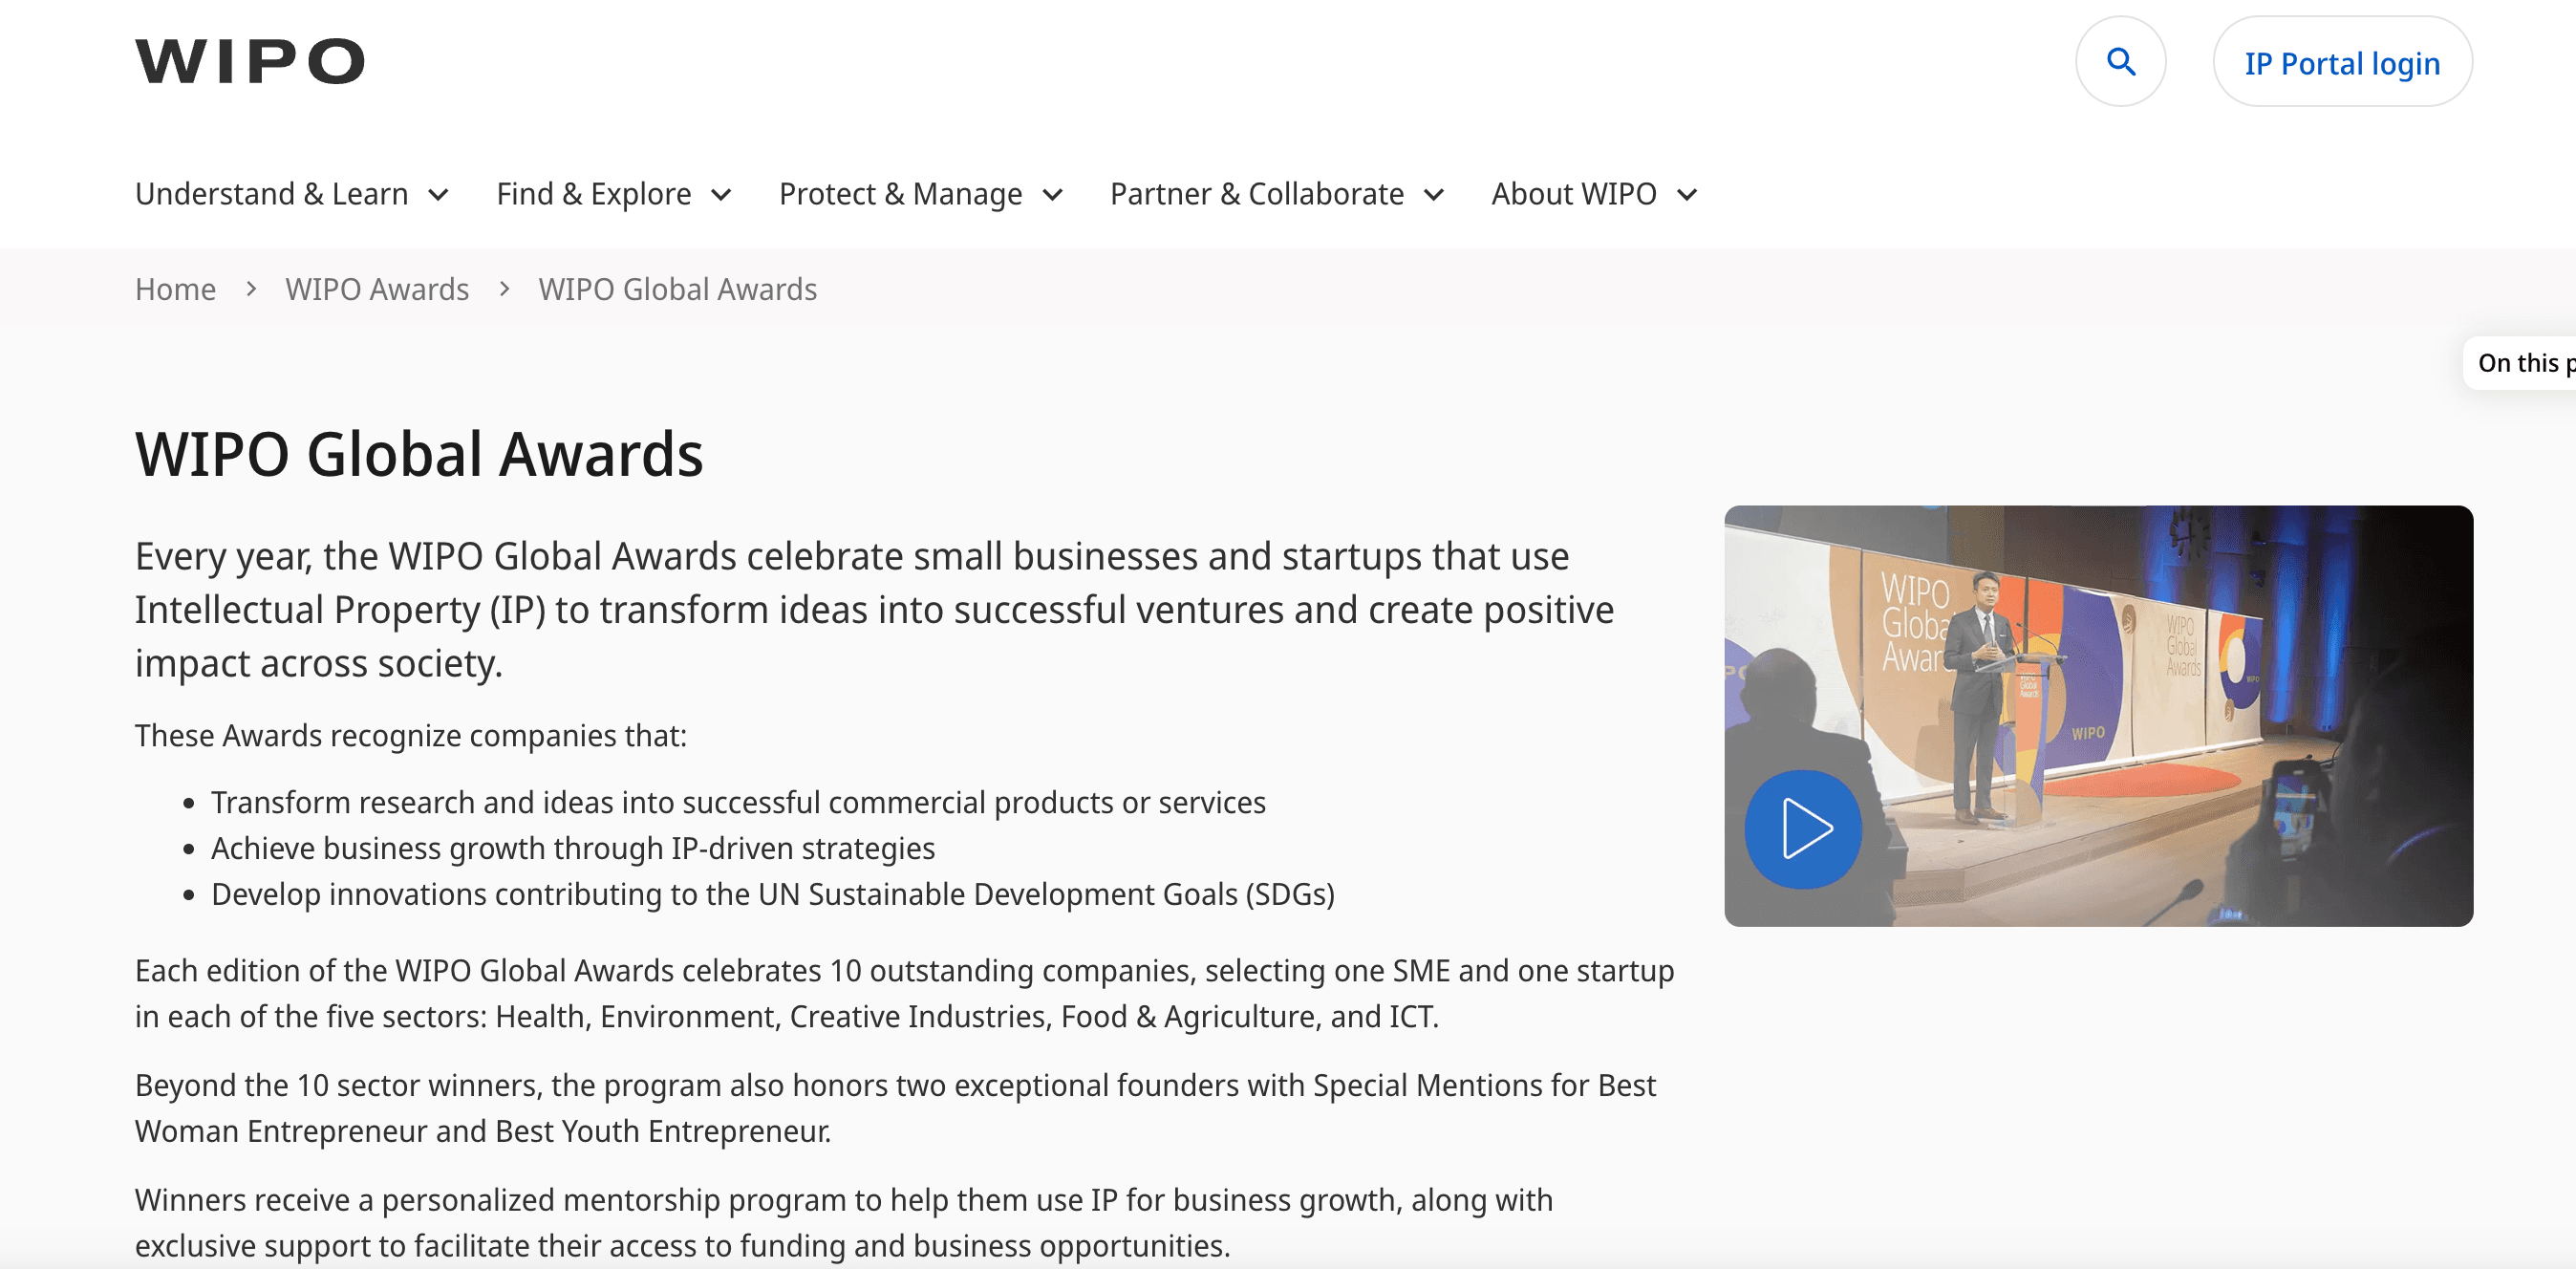
Task: Click the WIPO Global Awards page heading
Action: tap(419, 454)
